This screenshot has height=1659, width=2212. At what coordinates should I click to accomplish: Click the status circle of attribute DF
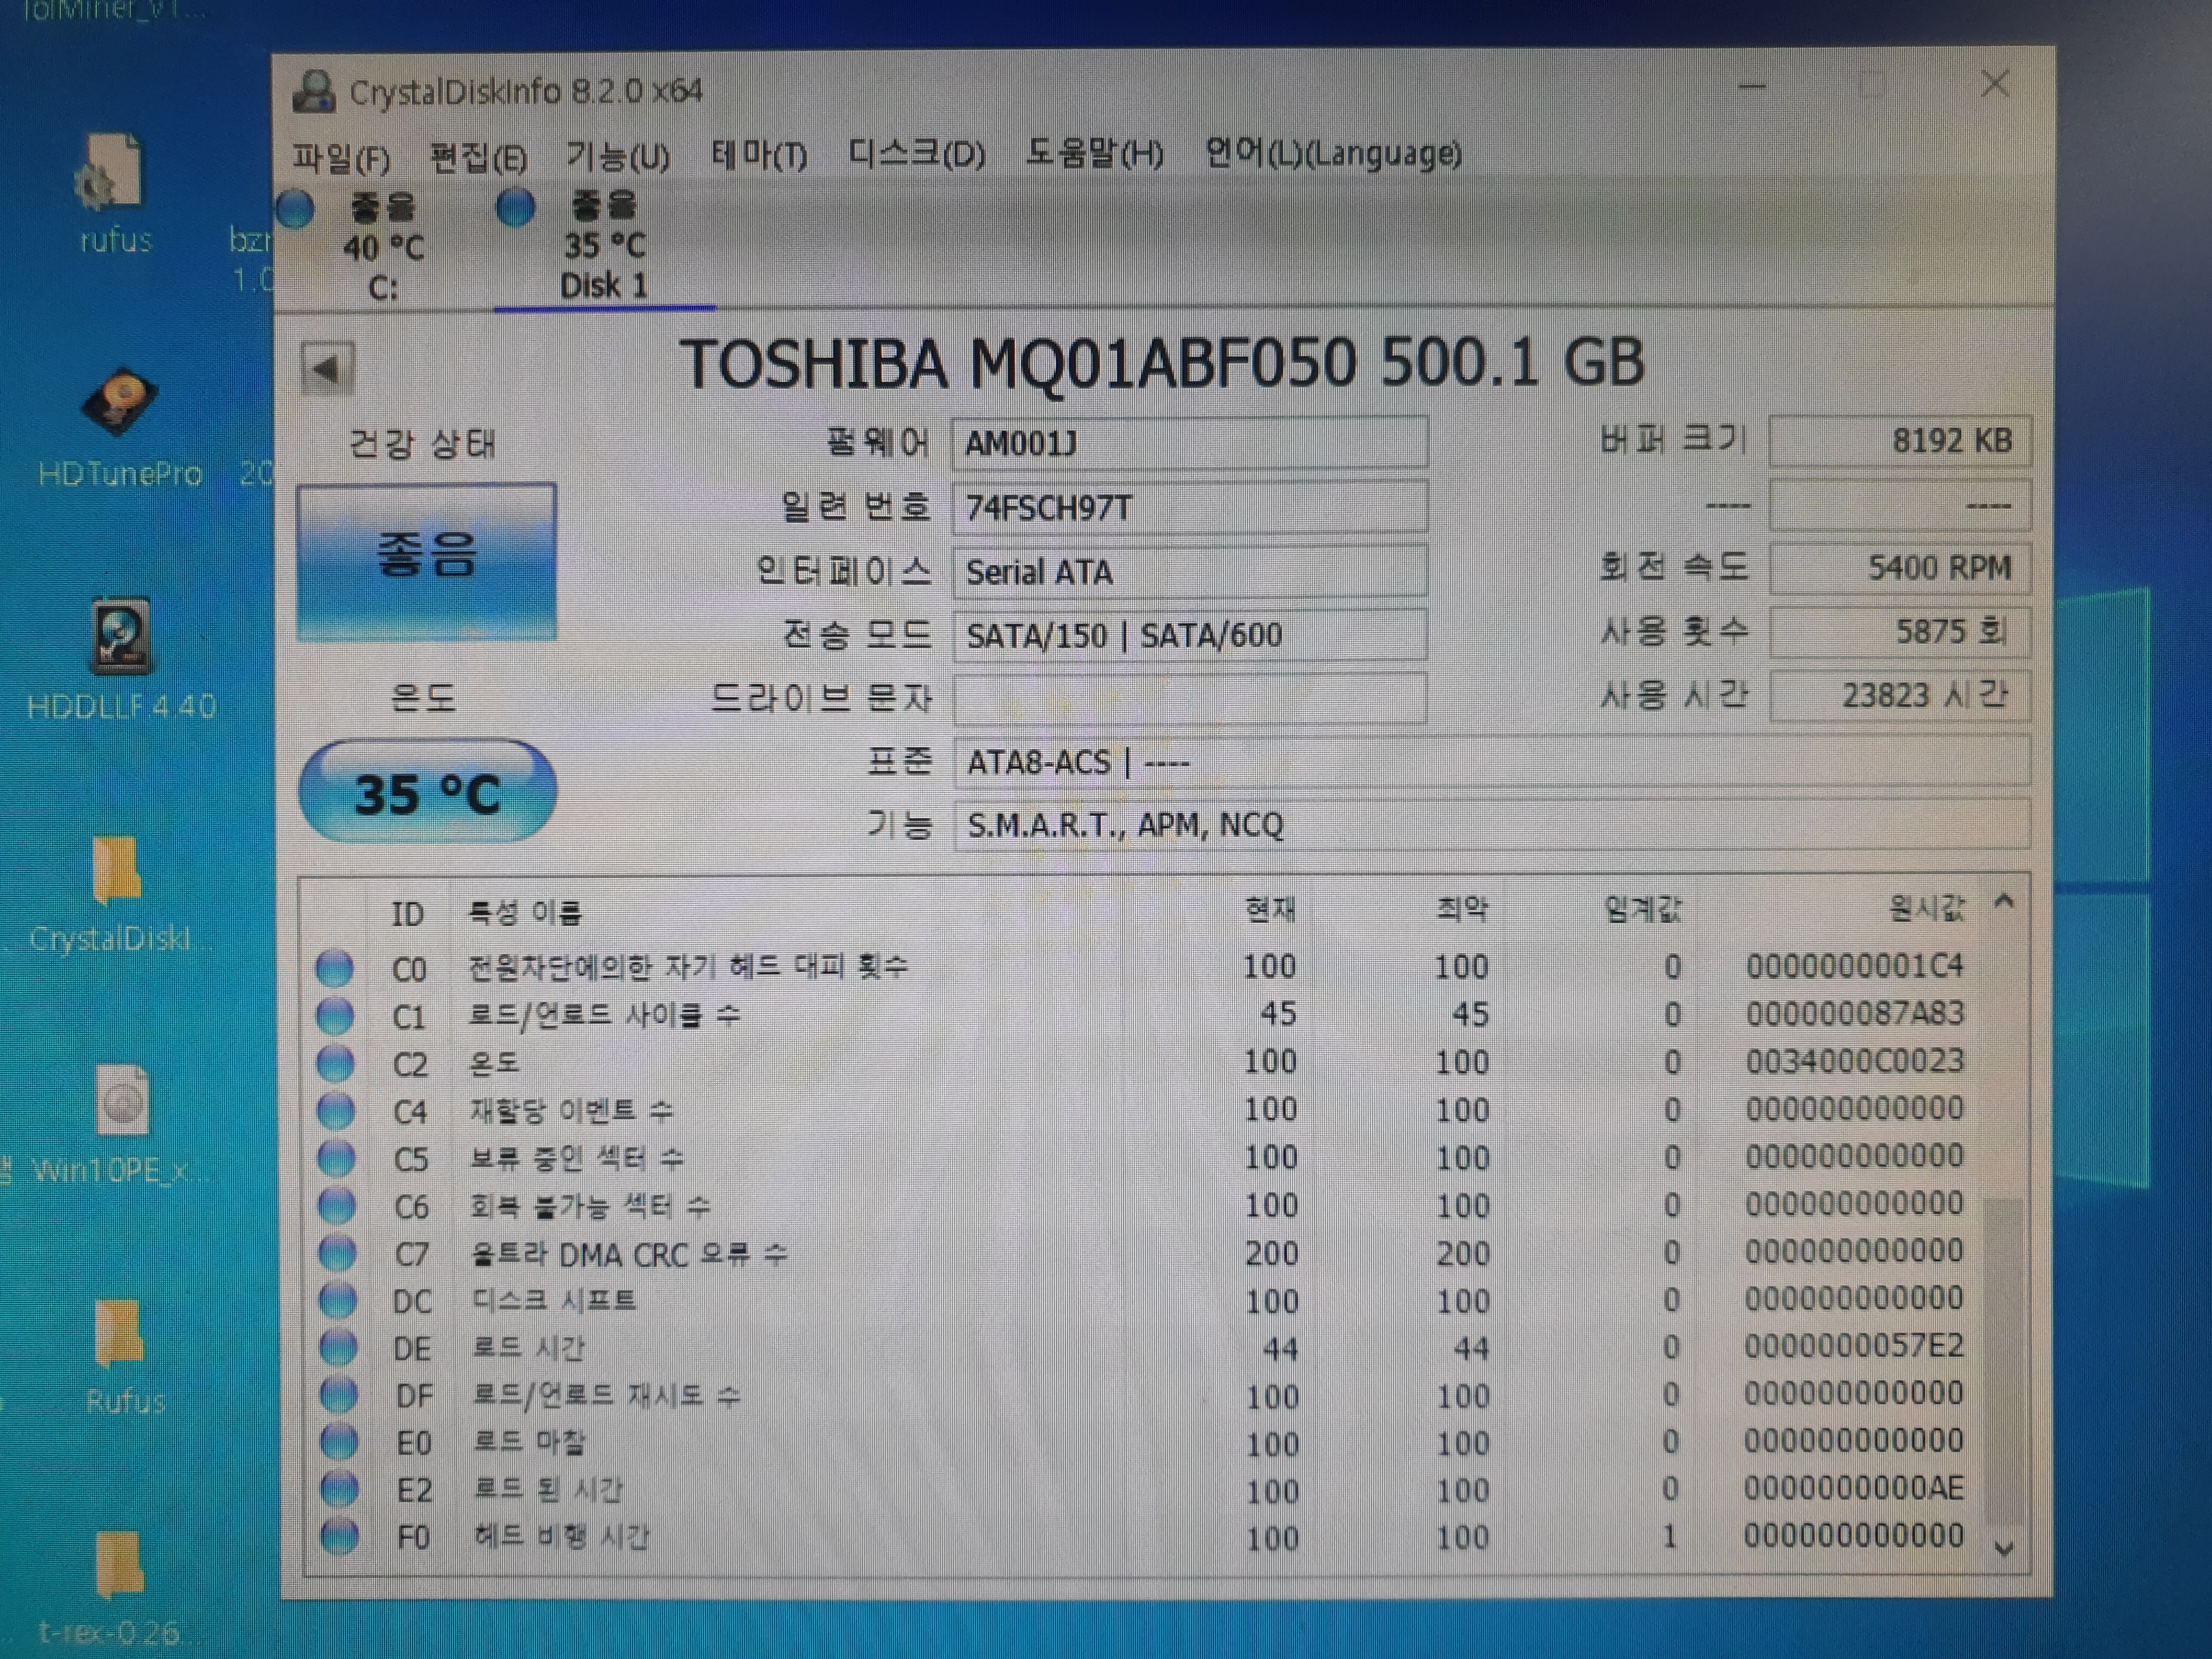[x=339, y=1394]
